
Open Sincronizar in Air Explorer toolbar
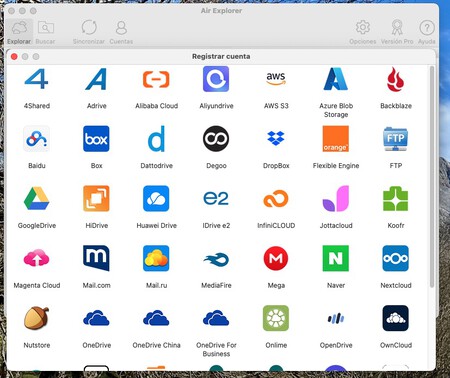point(89,32)
